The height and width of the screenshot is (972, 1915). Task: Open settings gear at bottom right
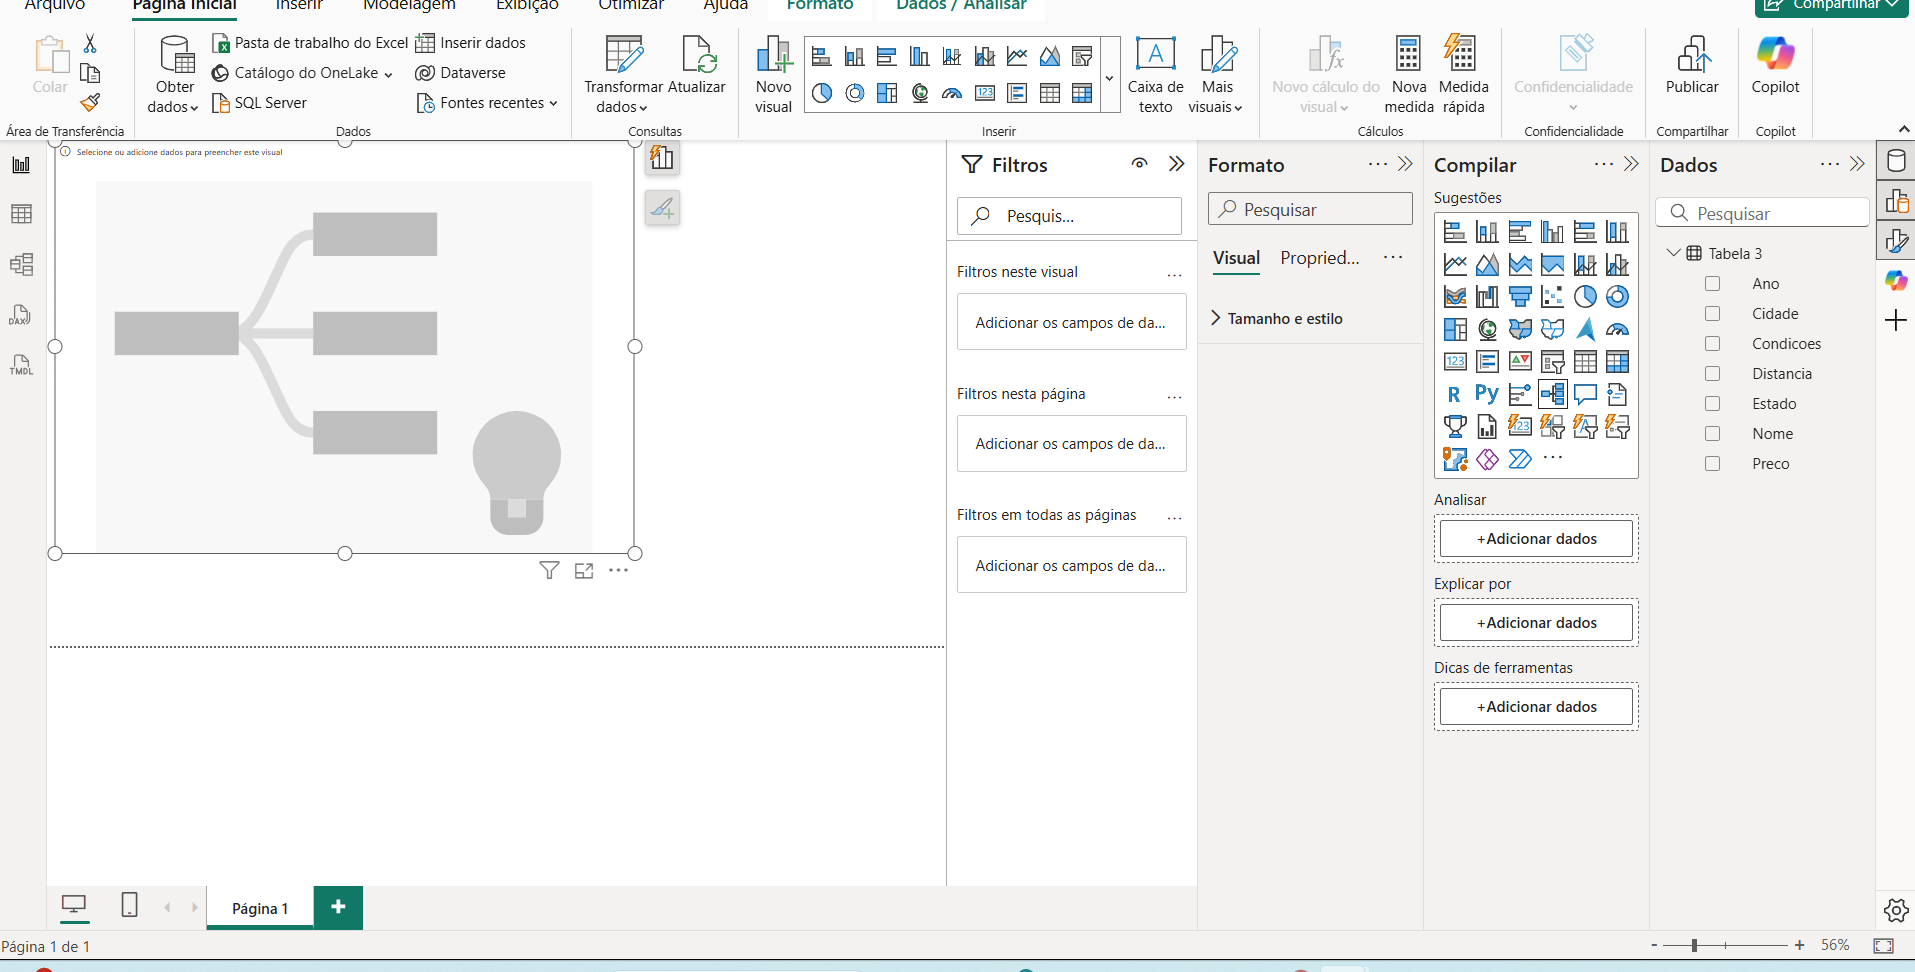pos(1895,910)
